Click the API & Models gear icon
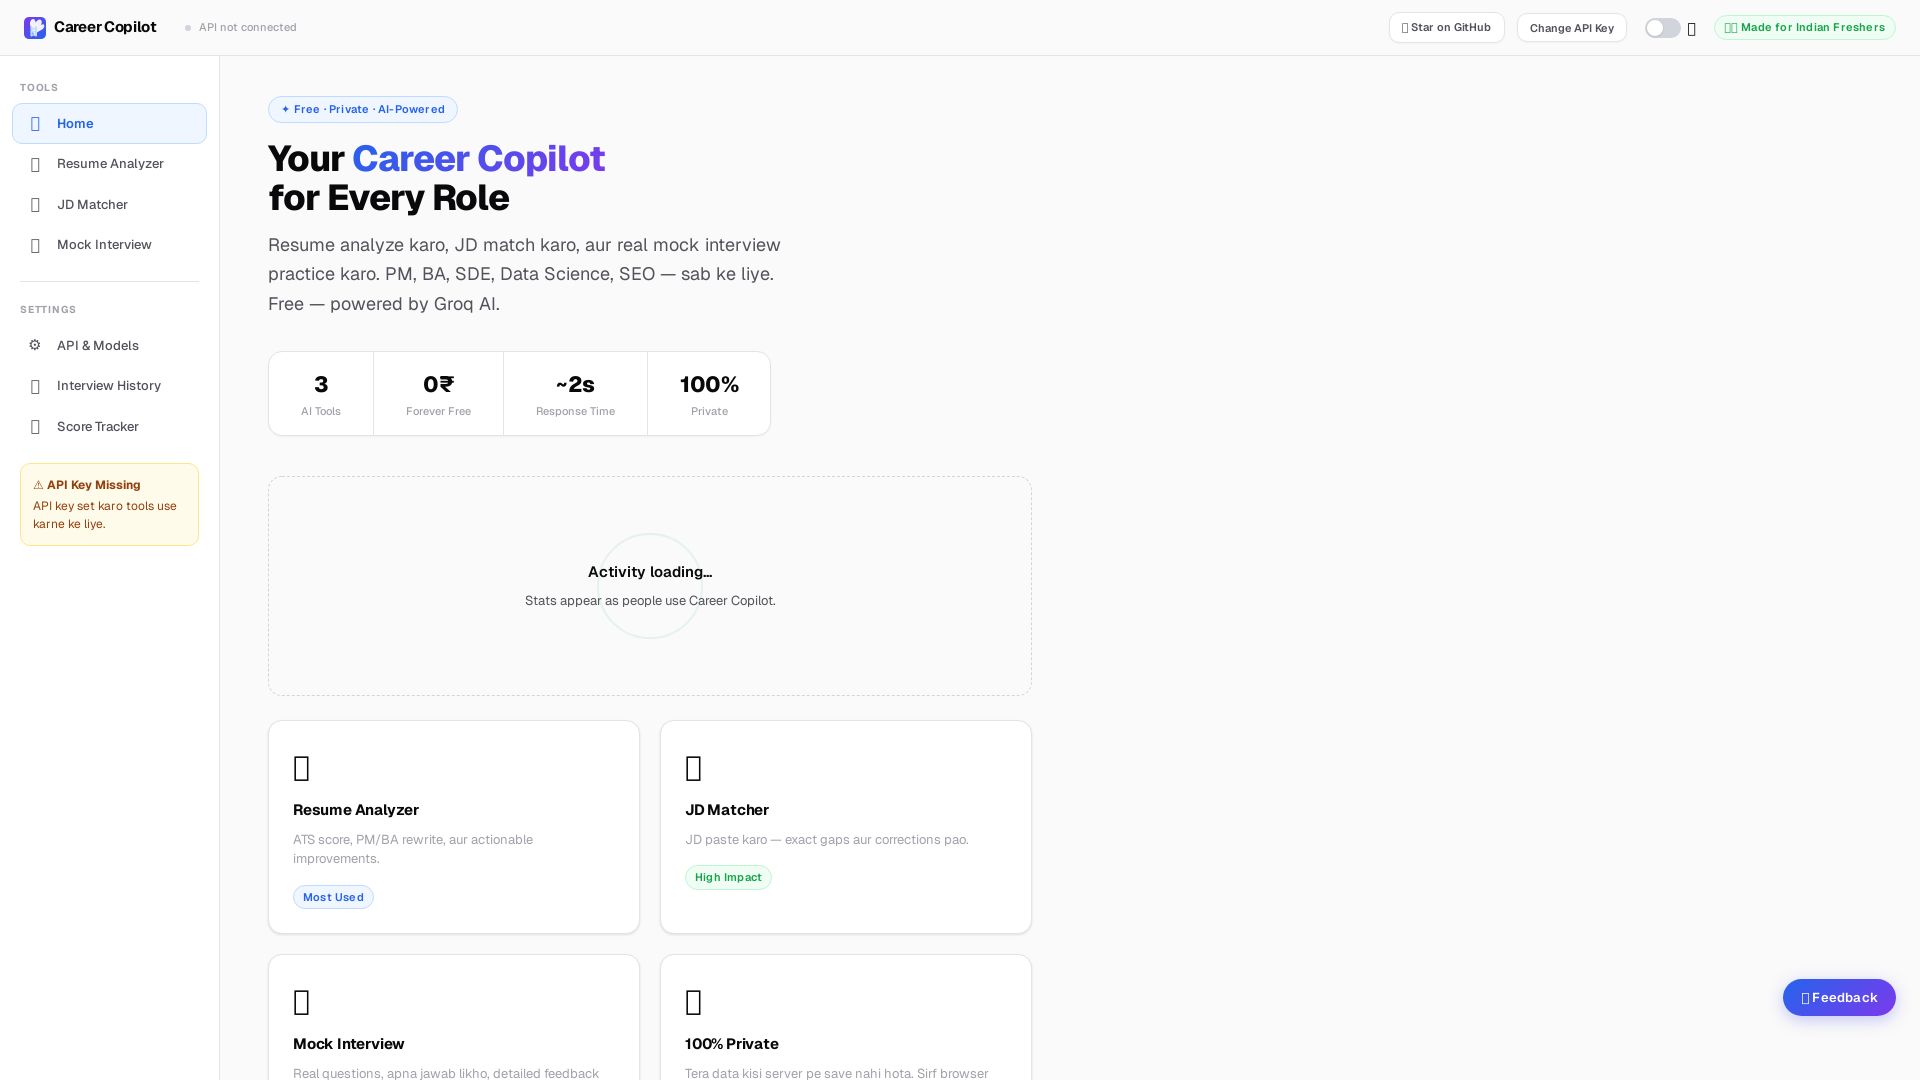The width and height of the screenshot is (1920, 1080). click(x=35, y=345)
